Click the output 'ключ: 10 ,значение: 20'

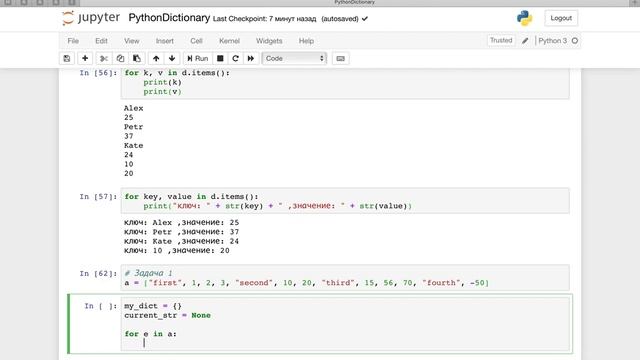click(x=177, y=251)
